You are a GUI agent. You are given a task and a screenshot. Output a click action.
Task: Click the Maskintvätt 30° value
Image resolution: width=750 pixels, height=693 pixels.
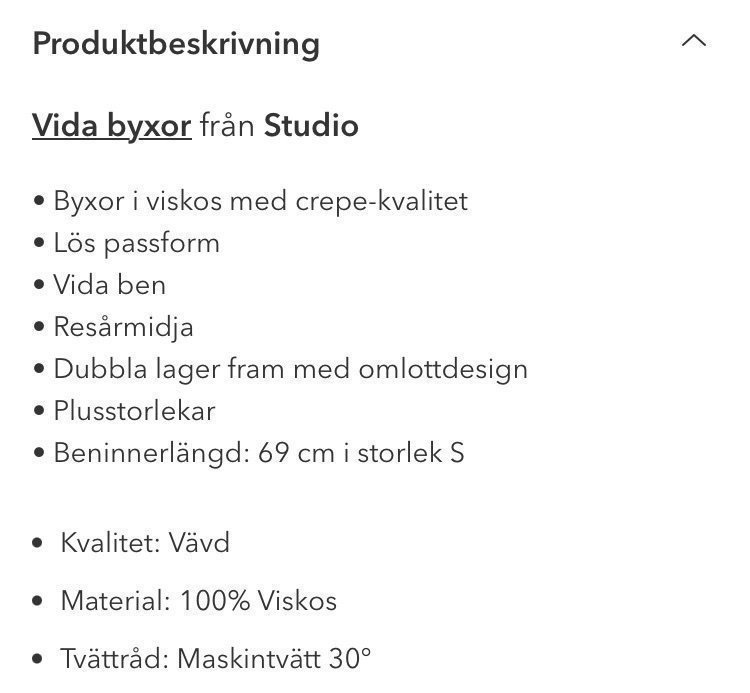click(274, 659)
